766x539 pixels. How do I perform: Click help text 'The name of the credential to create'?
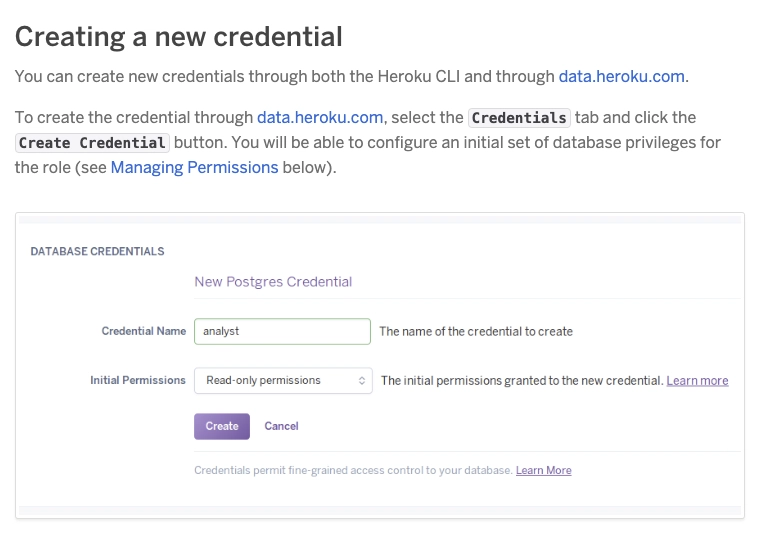pyautogui.click(x=476, y=331)
